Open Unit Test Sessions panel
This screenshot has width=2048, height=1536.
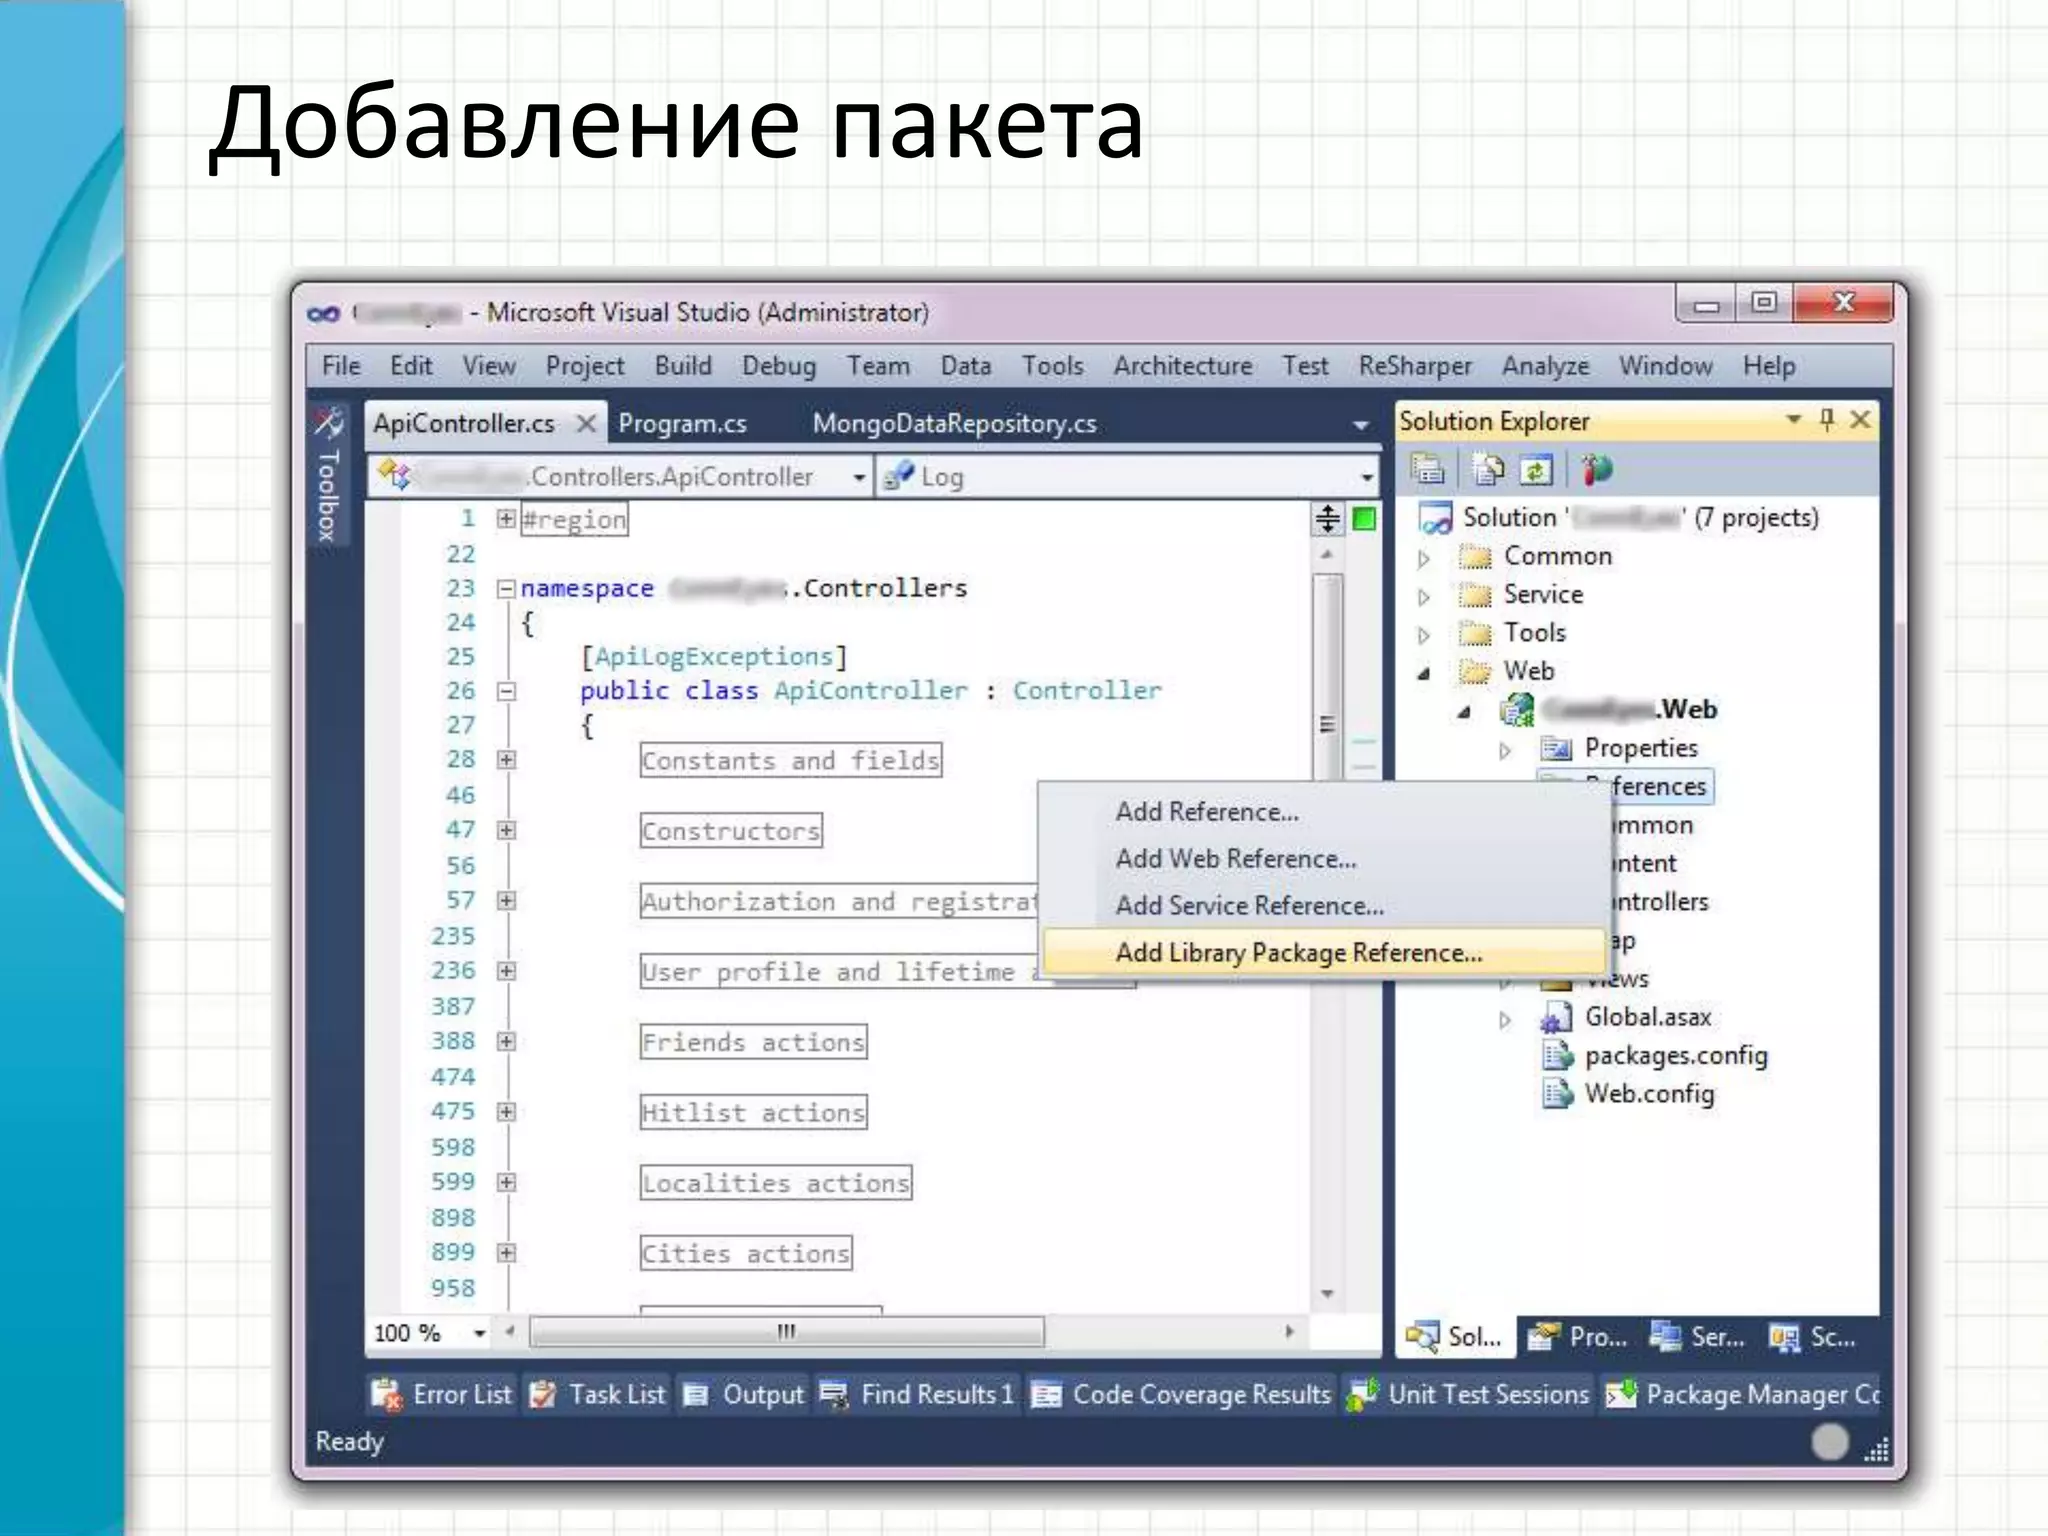tap(1468, 1394)
